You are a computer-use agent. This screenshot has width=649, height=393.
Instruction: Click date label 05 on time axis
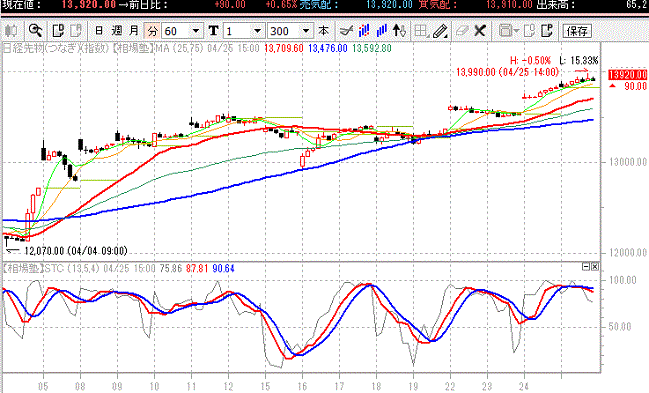point(43,387)
